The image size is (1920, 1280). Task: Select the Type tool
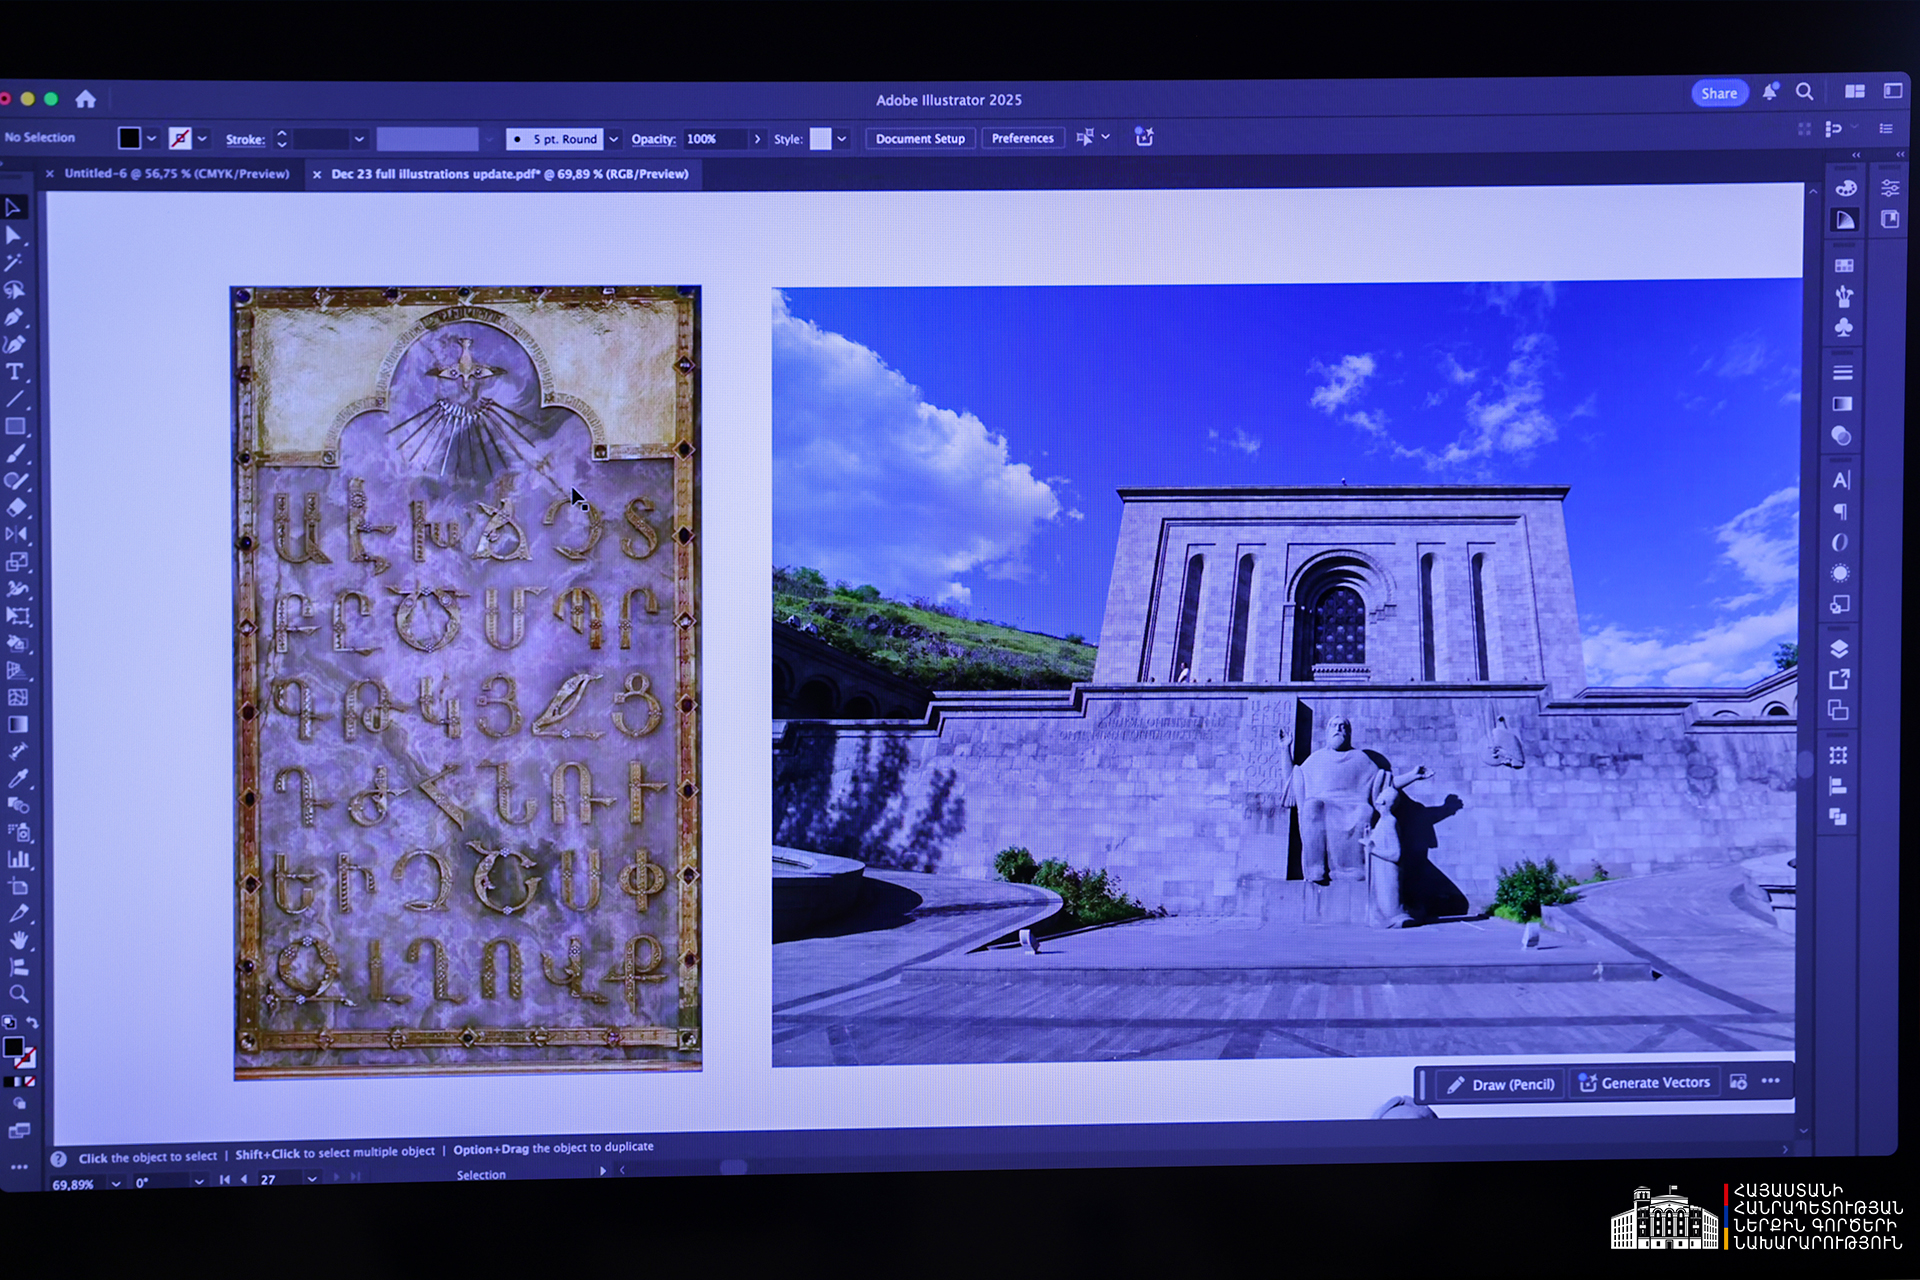tap(15, 372)
